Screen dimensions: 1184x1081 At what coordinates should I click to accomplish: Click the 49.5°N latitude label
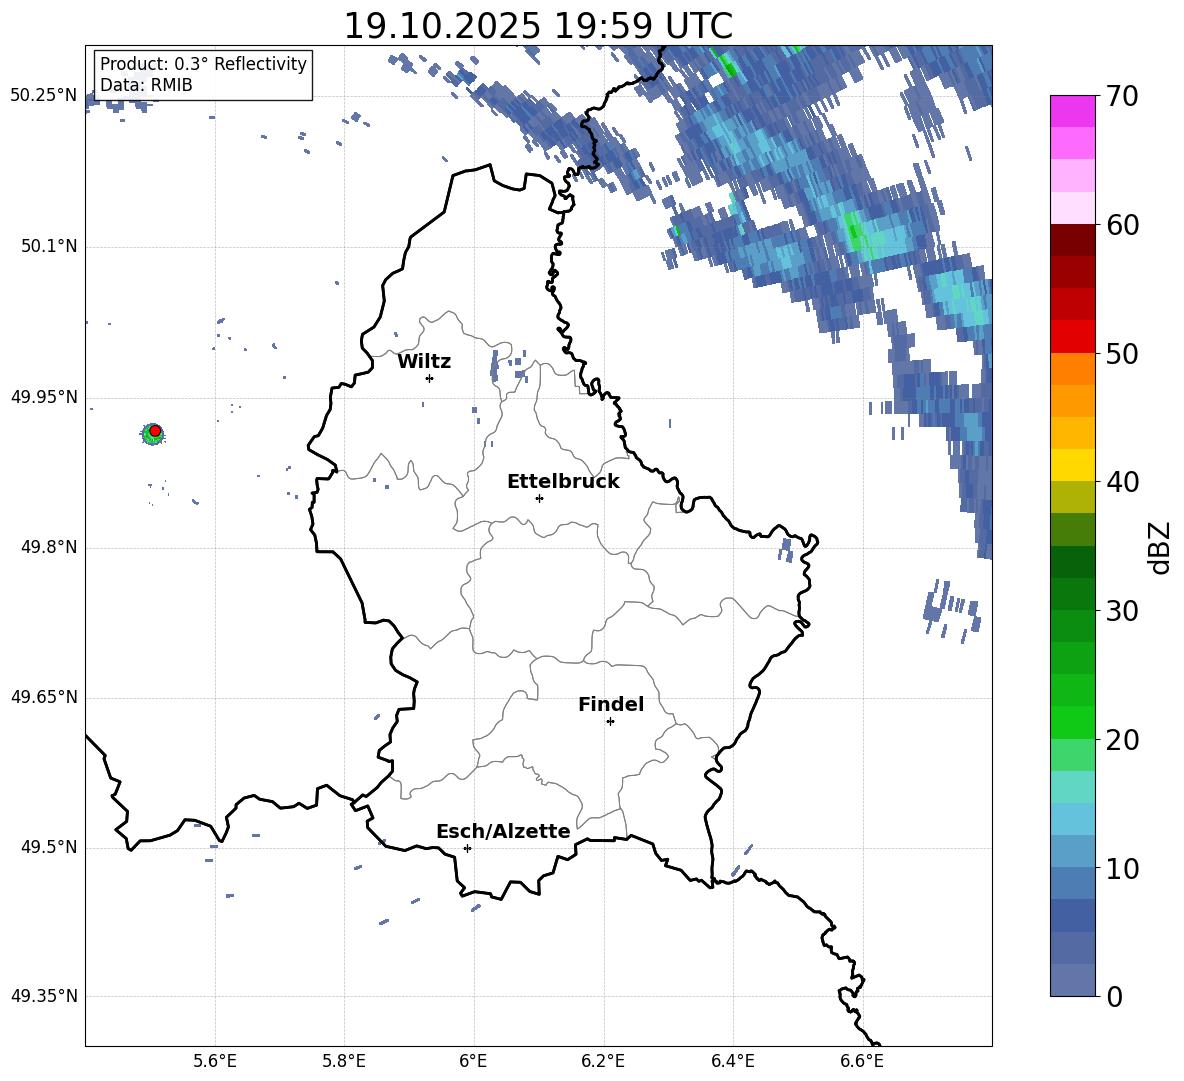coord(49,847)
